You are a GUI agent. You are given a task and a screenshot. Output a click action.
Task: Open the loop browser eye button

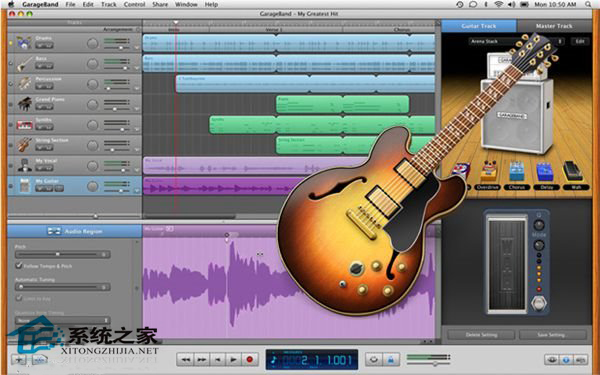tap(551, 360)
